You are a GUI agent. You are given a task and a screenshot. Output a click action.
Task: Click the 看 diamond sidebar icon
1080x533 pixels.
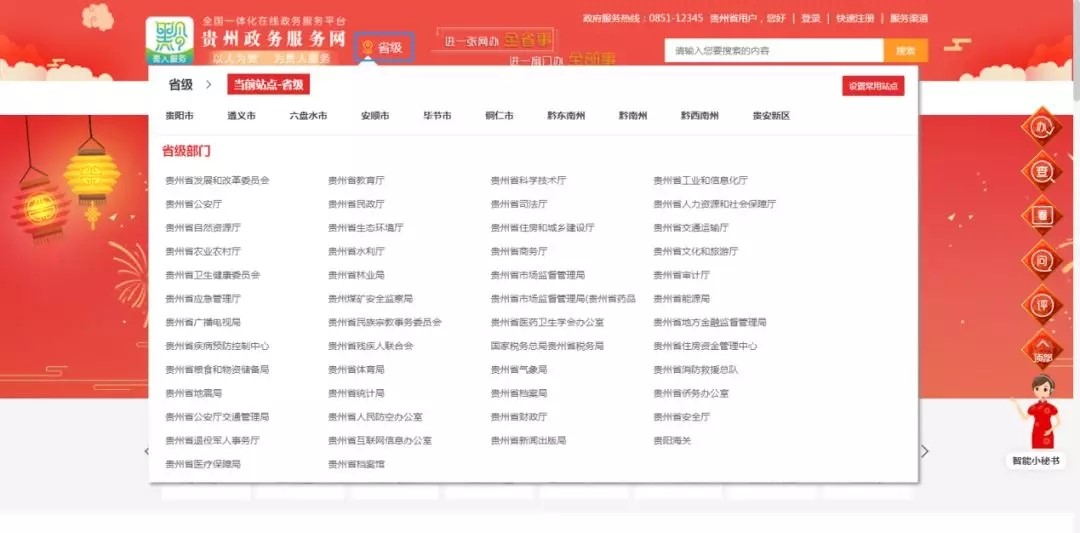(1041, 215)
